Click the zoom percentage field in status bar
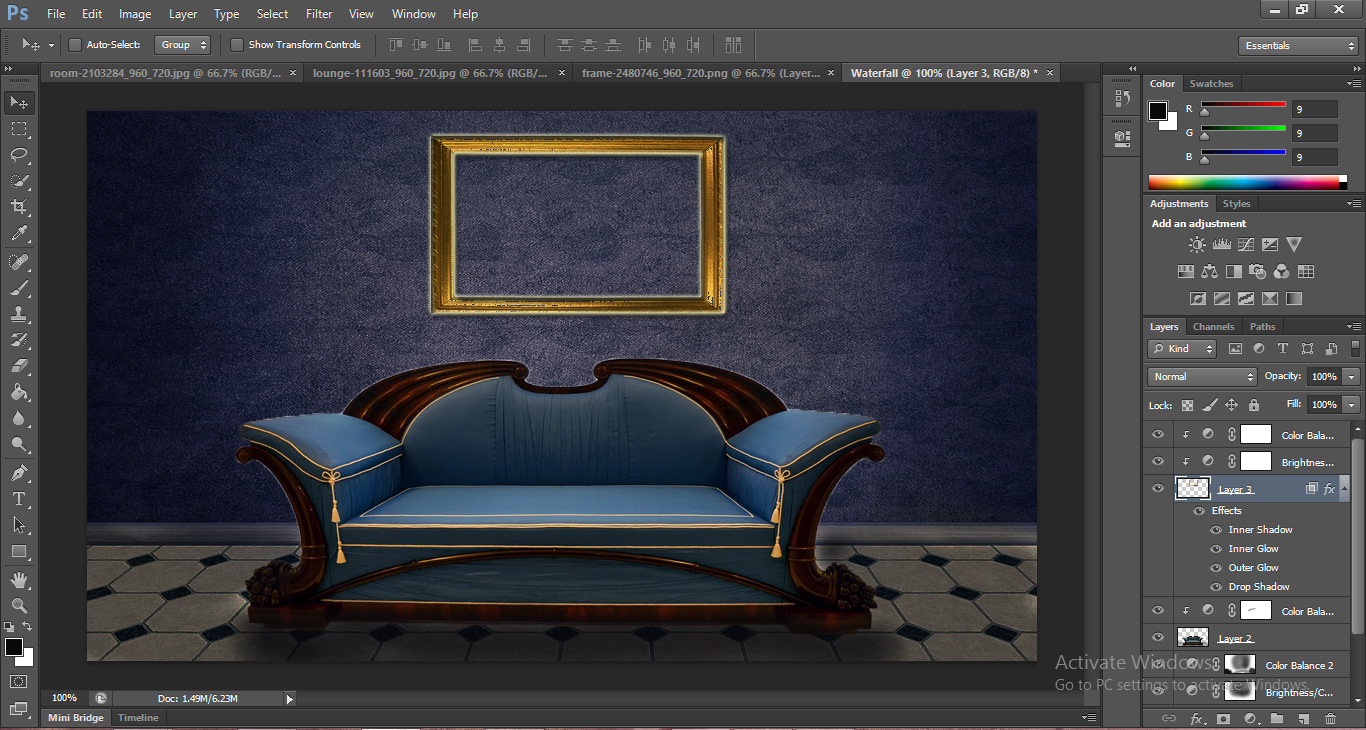1366x730 pixels. 66,698
